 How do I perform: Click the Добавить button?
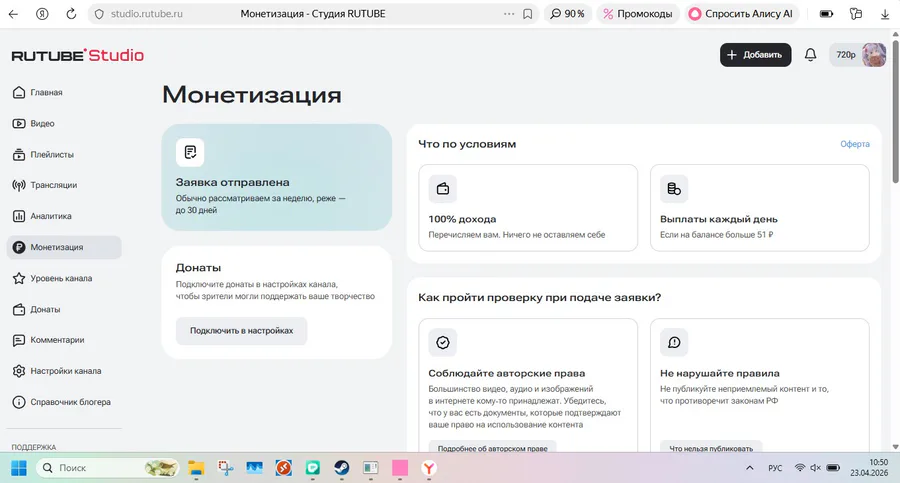(x=755, y=55)
